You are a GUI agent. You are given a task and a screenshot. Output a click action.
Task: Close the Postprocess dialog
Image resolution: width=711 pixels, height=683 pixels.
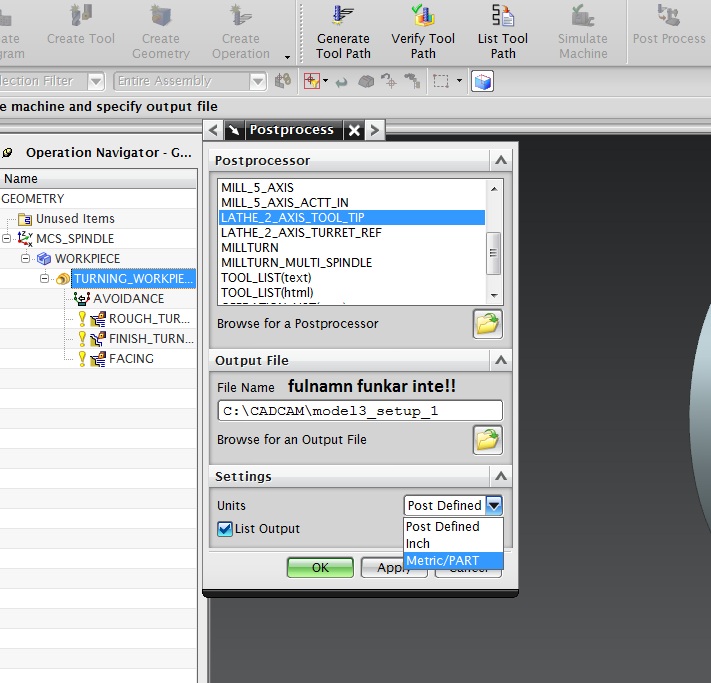[x=354, y=131]
